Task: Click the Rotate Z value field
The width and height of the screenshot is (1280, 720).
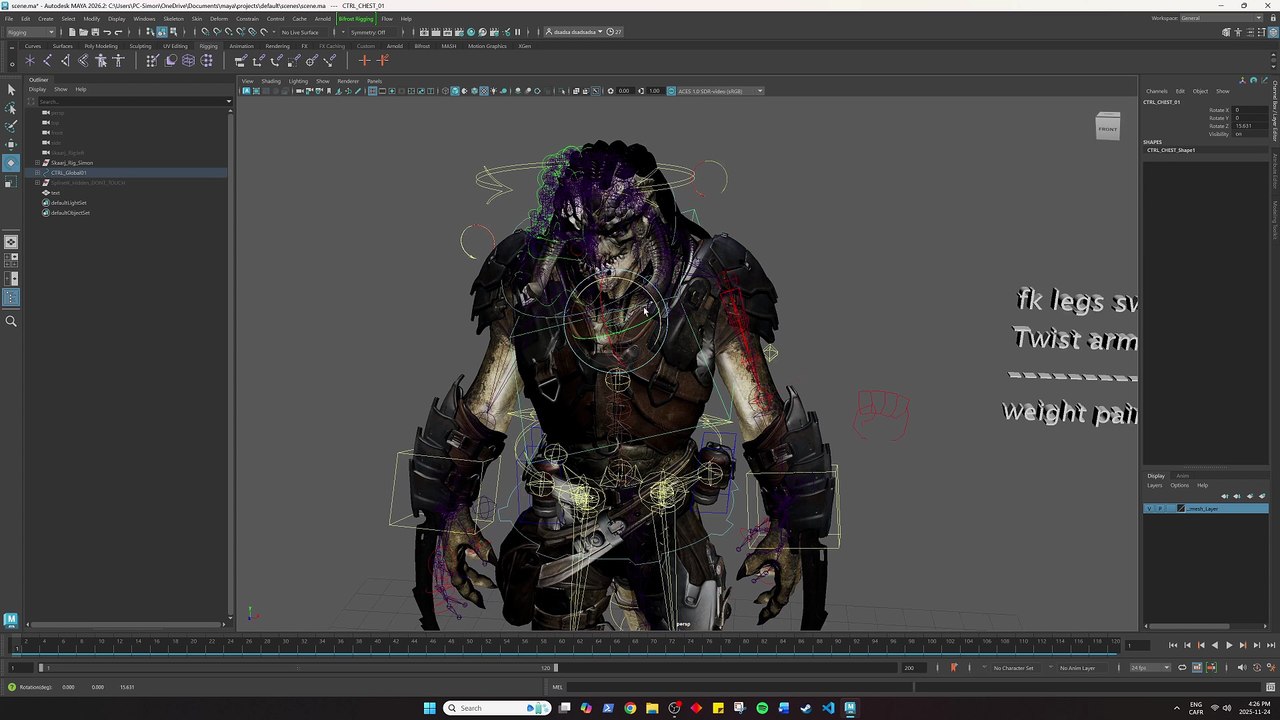Action: (x=1250, y=126)
